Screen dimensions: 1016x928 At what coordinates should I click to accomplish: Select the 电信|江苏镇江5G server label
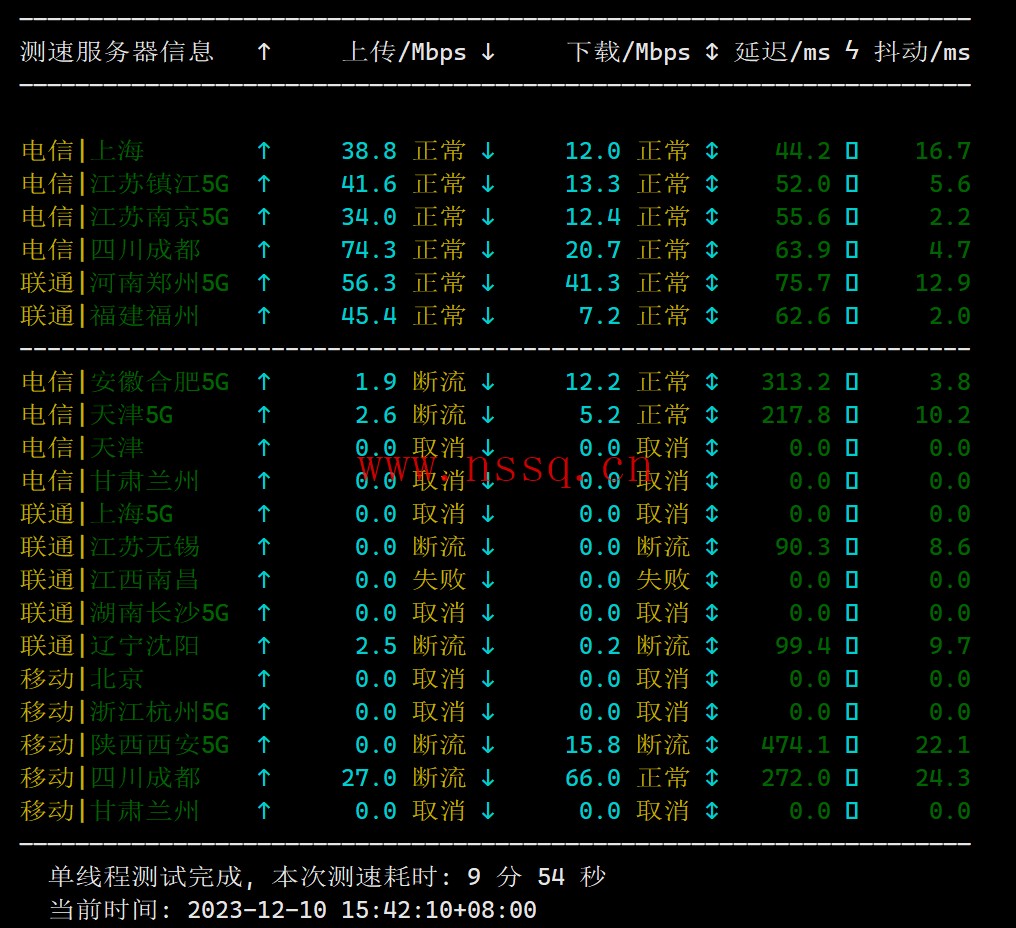coord(125,184)
